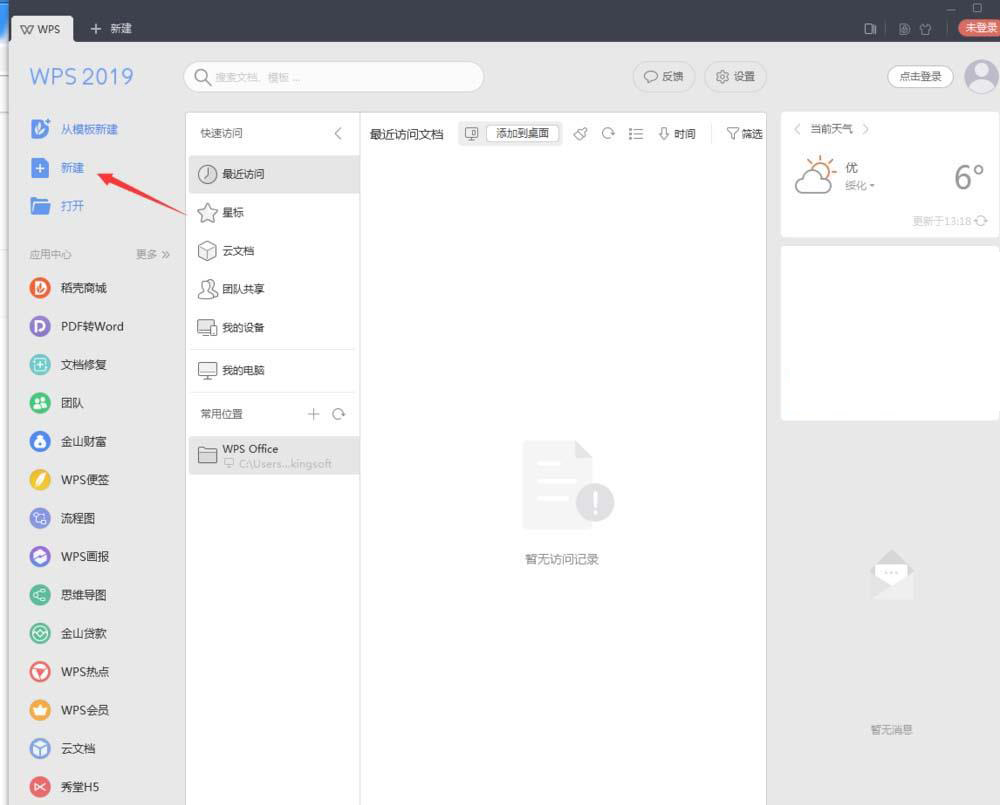Viewport: 1000px width, 805px height.
Task: Open the 金山财富 icon
Action: pos(40,441)
